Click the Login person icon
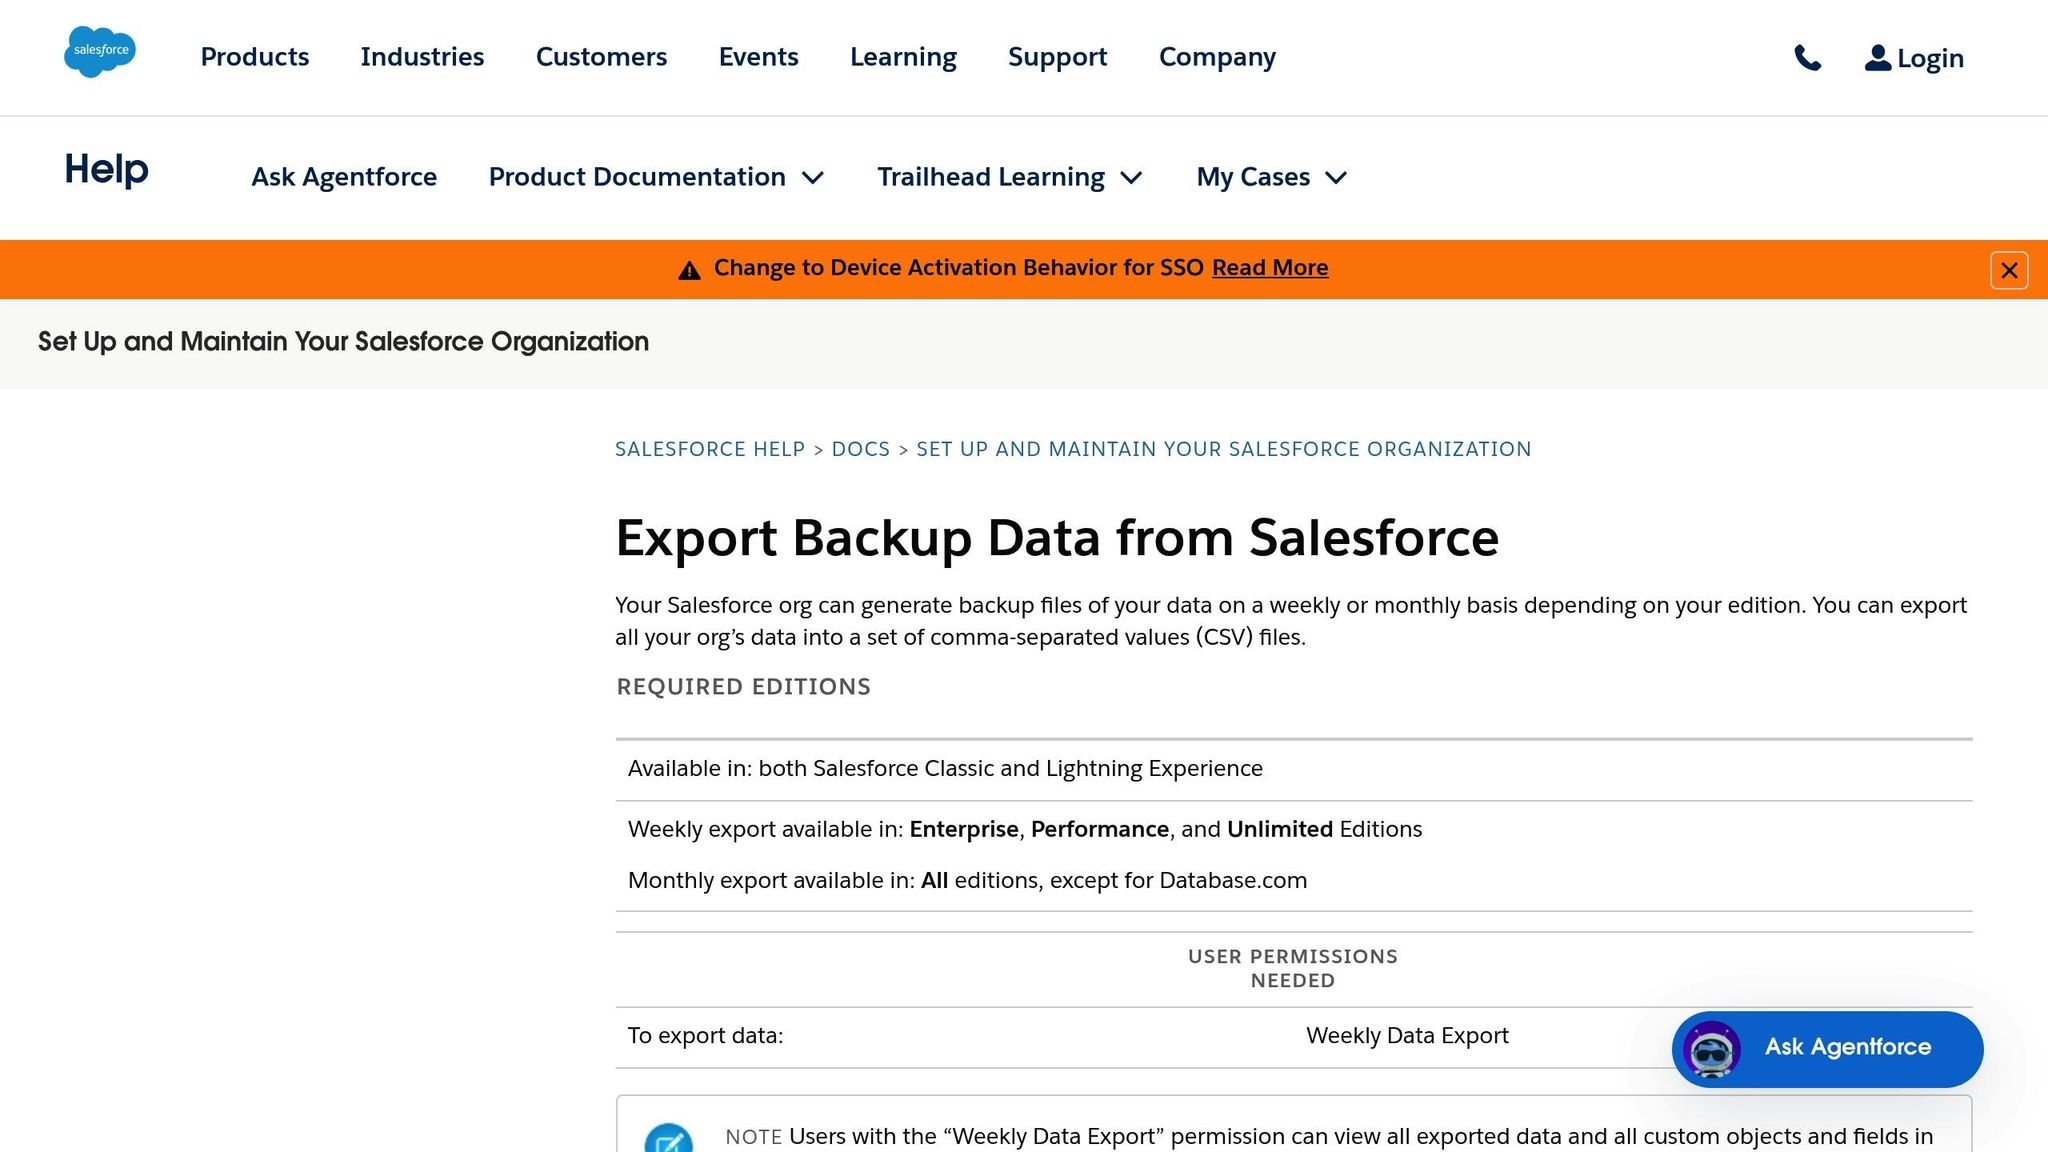The height and width of the screenshot is (1152, 2048). click(x=1875, y=57)
